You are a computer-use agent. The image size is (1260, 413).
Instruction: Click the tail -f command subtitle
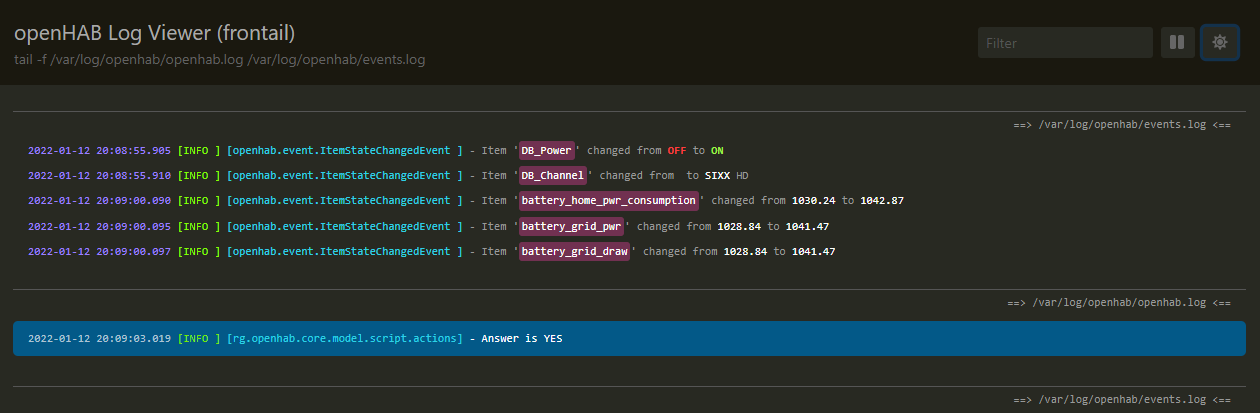pos(219,60)
